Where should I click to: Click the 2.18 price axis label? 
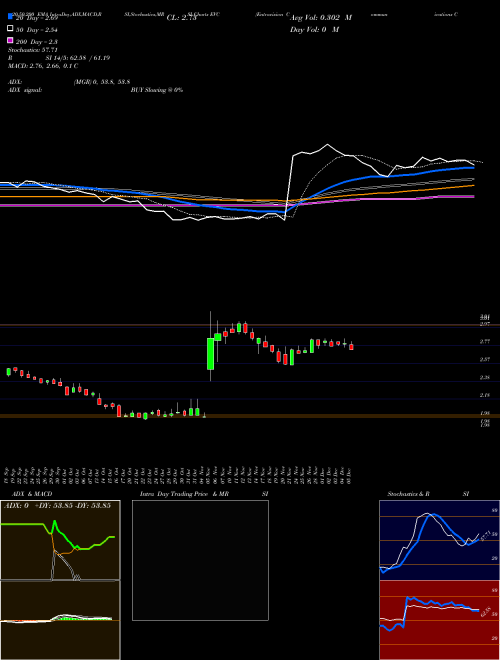click(x=484, y=395)
